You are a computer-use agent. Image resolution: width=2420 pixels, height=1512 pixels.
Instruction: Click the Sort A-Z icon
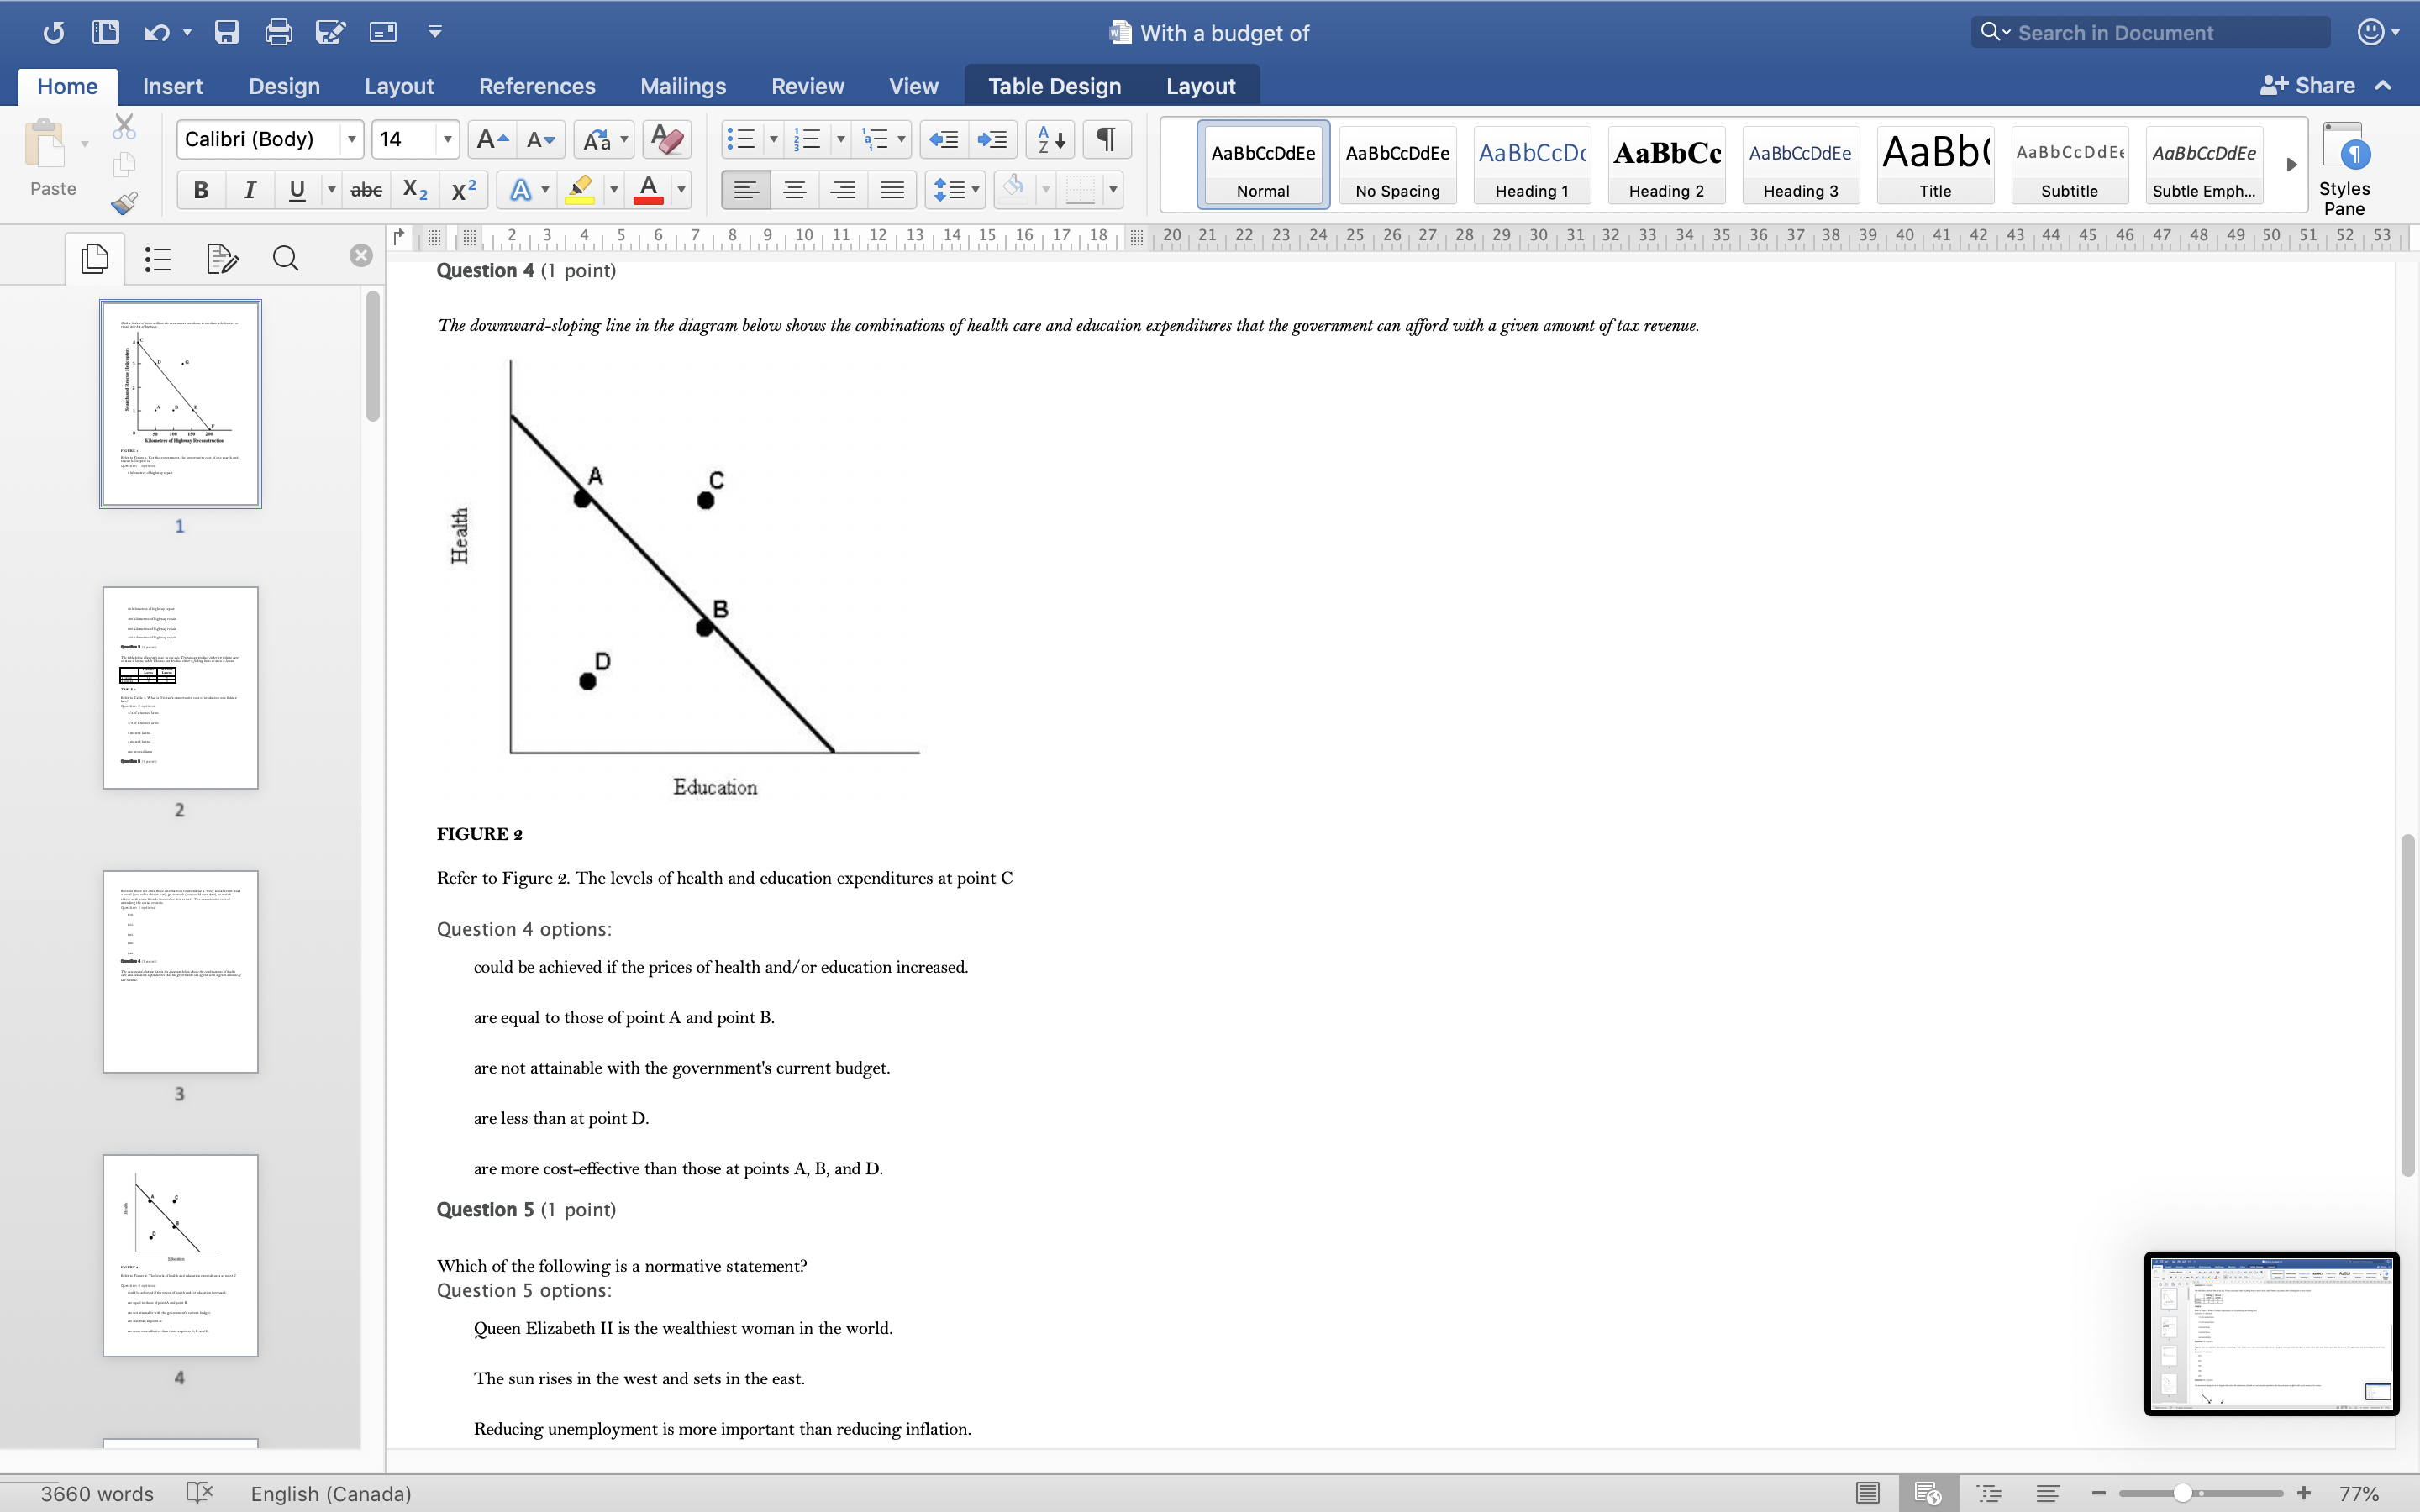point(1050,139)
